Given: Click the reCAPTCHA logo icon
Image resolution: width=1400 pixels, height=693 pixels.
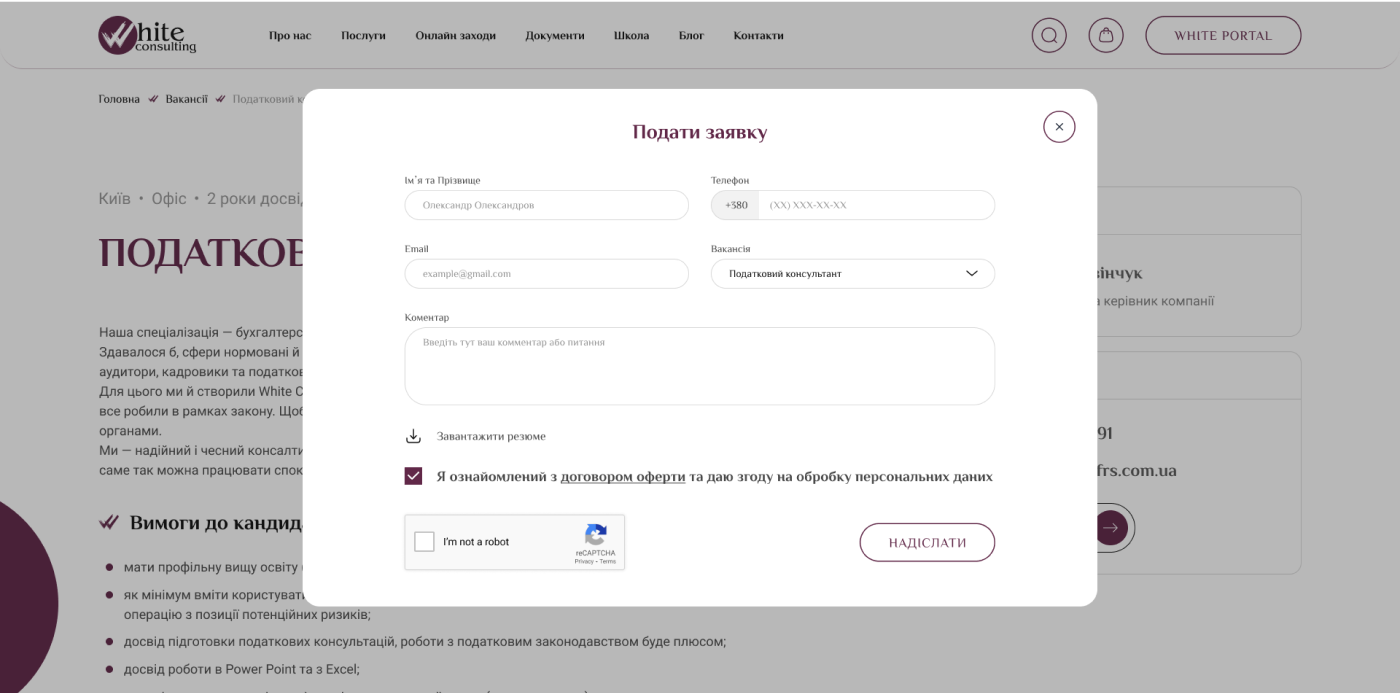Looking at the screenshot, I should click(x=596, y=534).
